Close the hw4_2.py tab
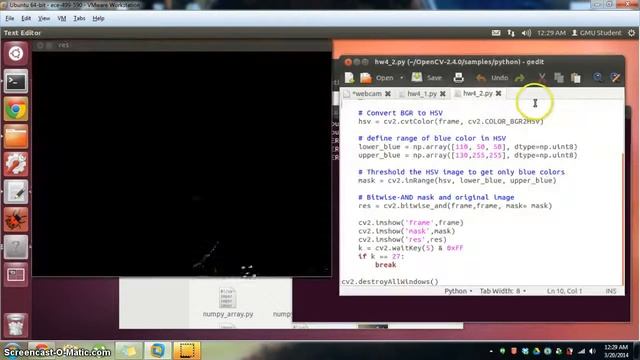The height and width of the screenshot is (360, 640). point(498,93)
